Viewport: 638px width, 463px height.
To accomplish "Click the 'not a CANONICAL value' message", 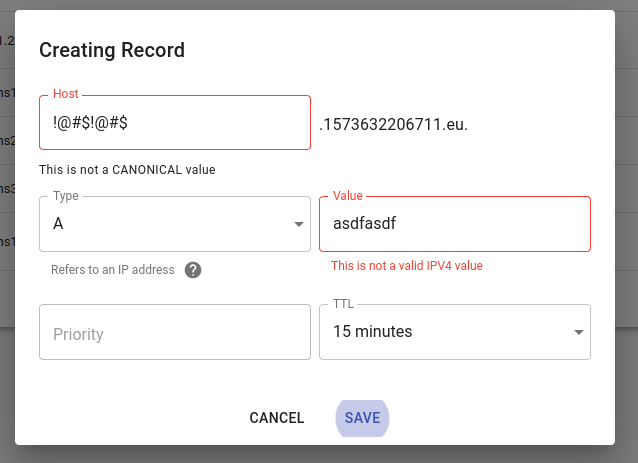I will [127, 170].
